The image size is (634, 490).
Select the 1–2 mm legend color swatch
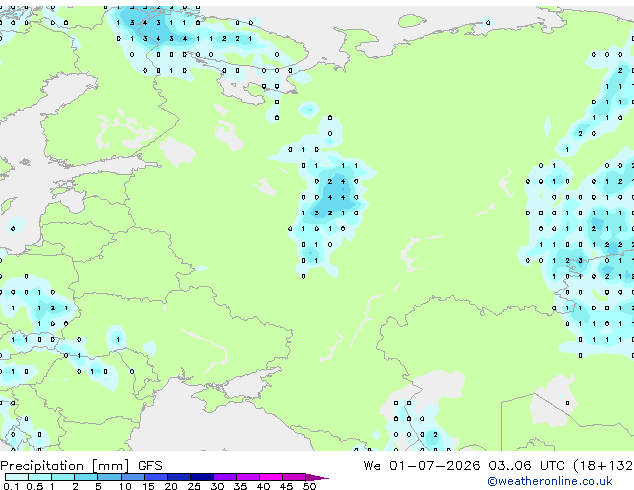pyautogui.click(x=63, y=477)
